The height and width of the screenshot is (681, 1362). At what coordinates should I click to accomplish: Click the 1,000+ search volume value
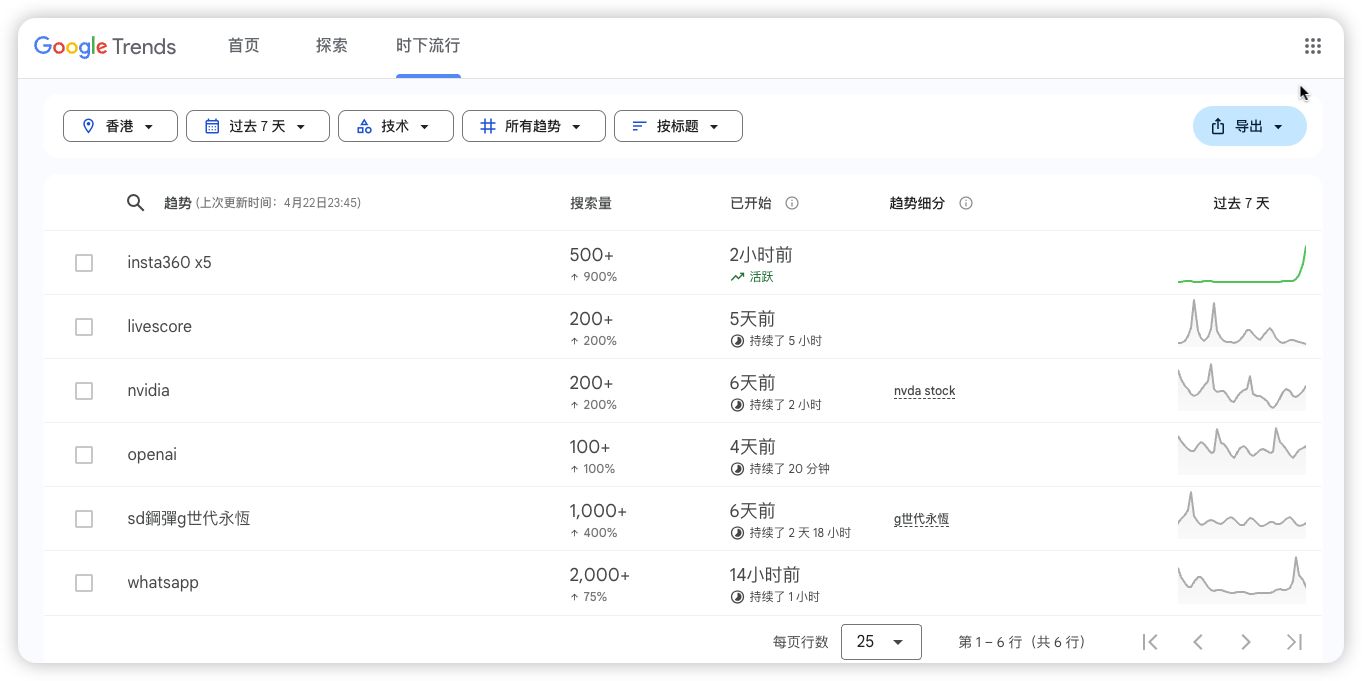(x=598, y=511)
